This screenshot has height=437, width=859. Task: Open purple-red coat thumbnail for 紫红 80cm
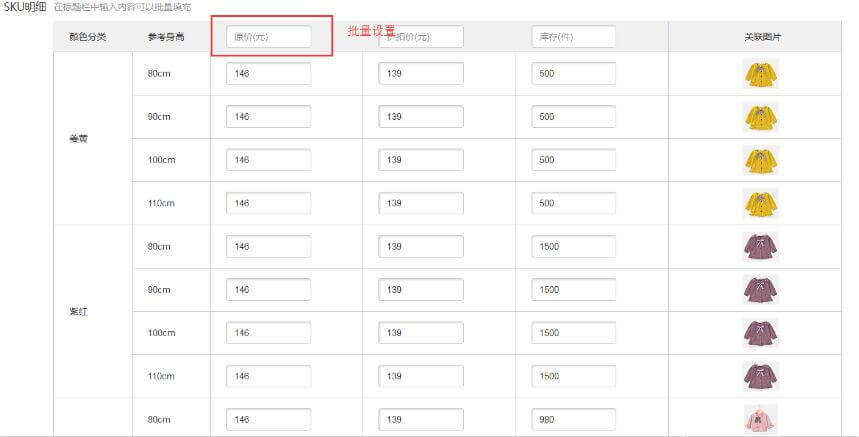coord(761,246)
